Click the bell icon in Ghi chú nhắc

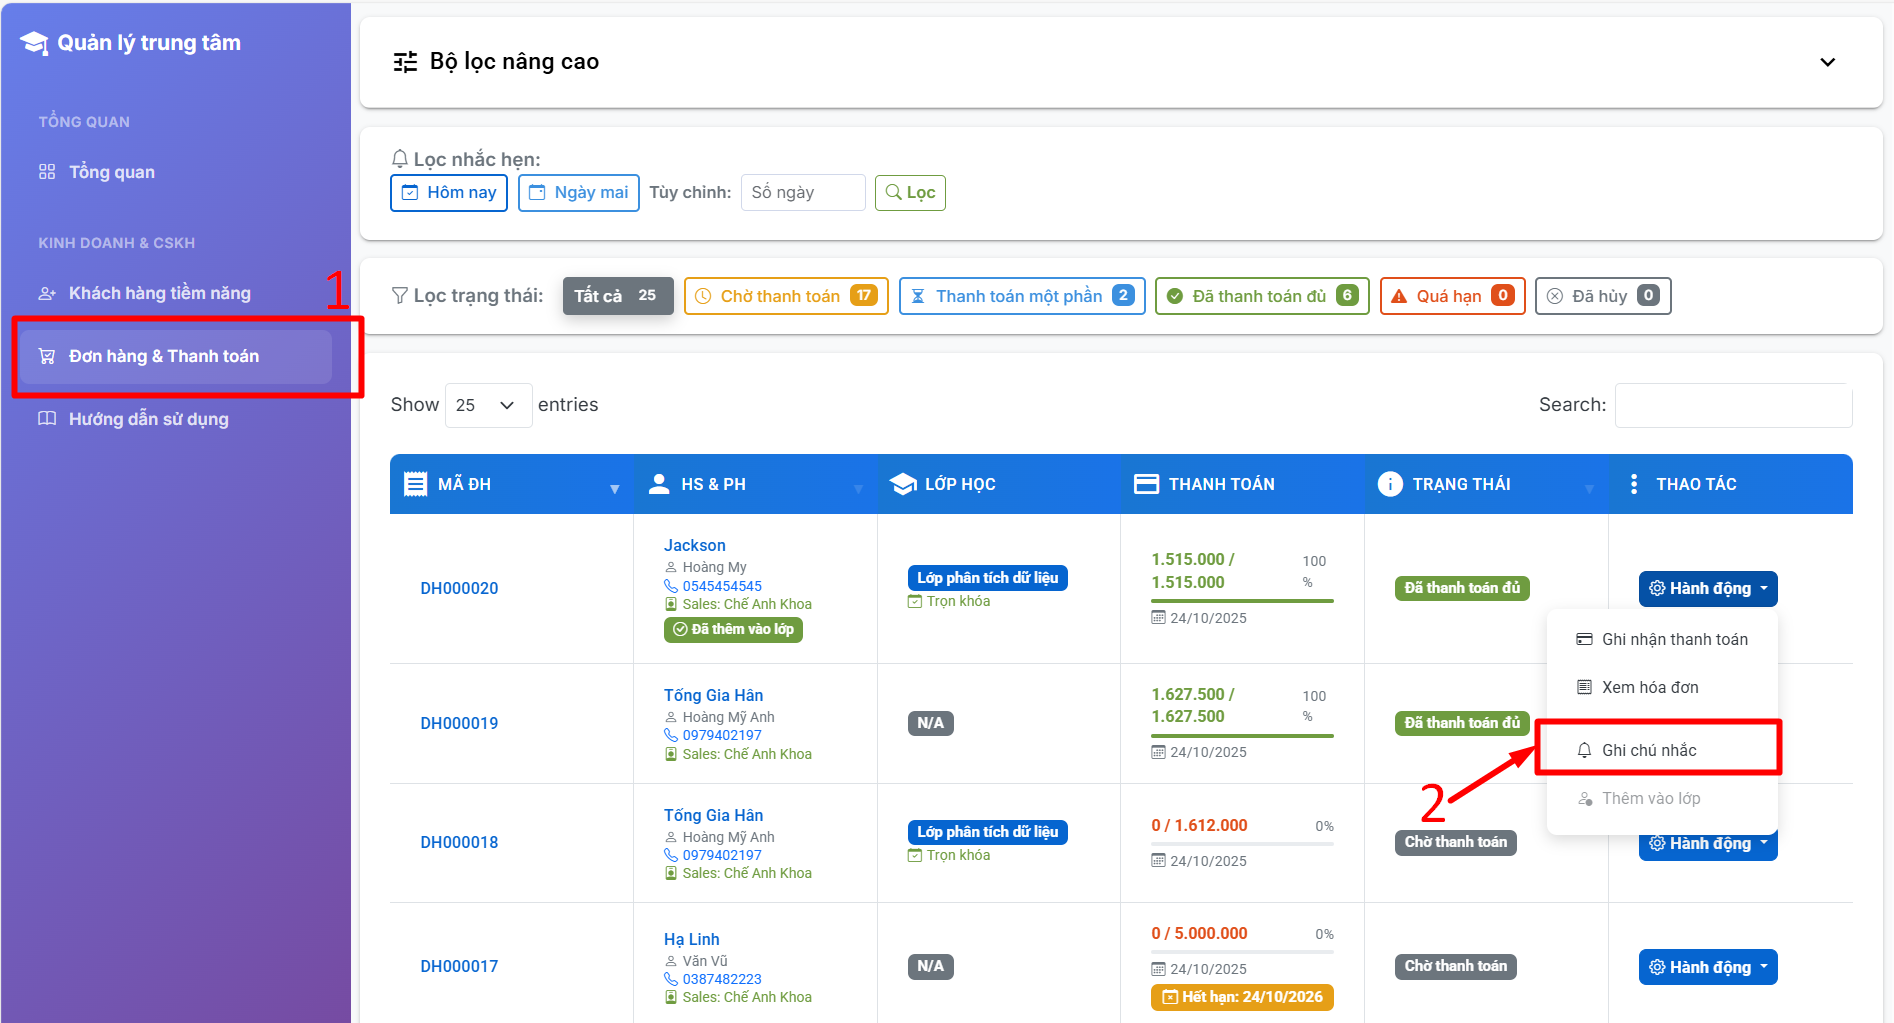[1584, 750]
